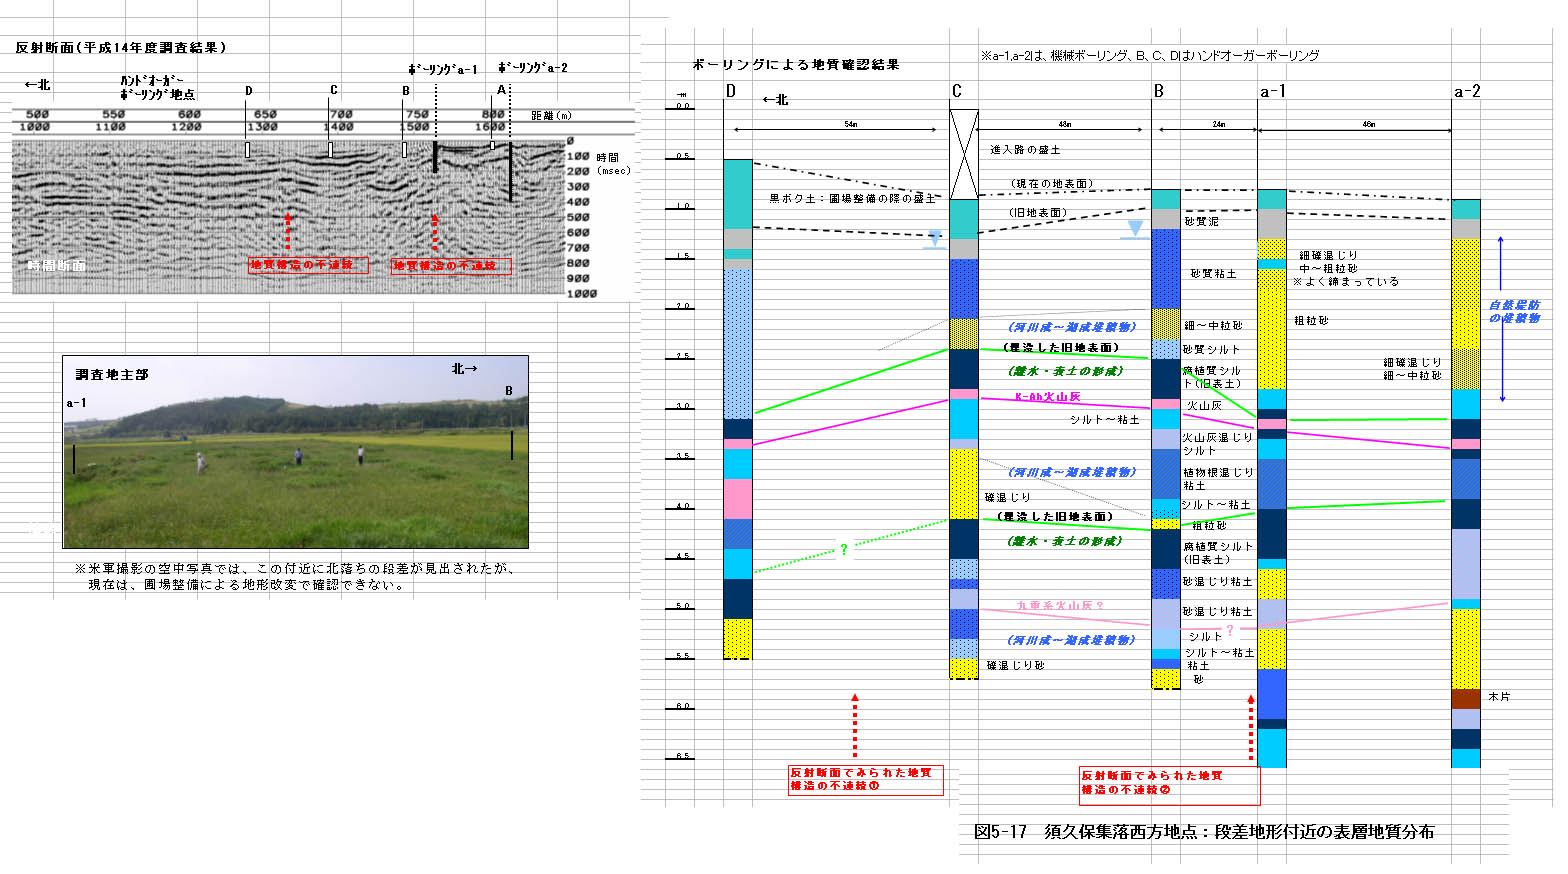Open the field survey photo 調査地主部
Viewport: 1568px width, 874px height.
295,452
